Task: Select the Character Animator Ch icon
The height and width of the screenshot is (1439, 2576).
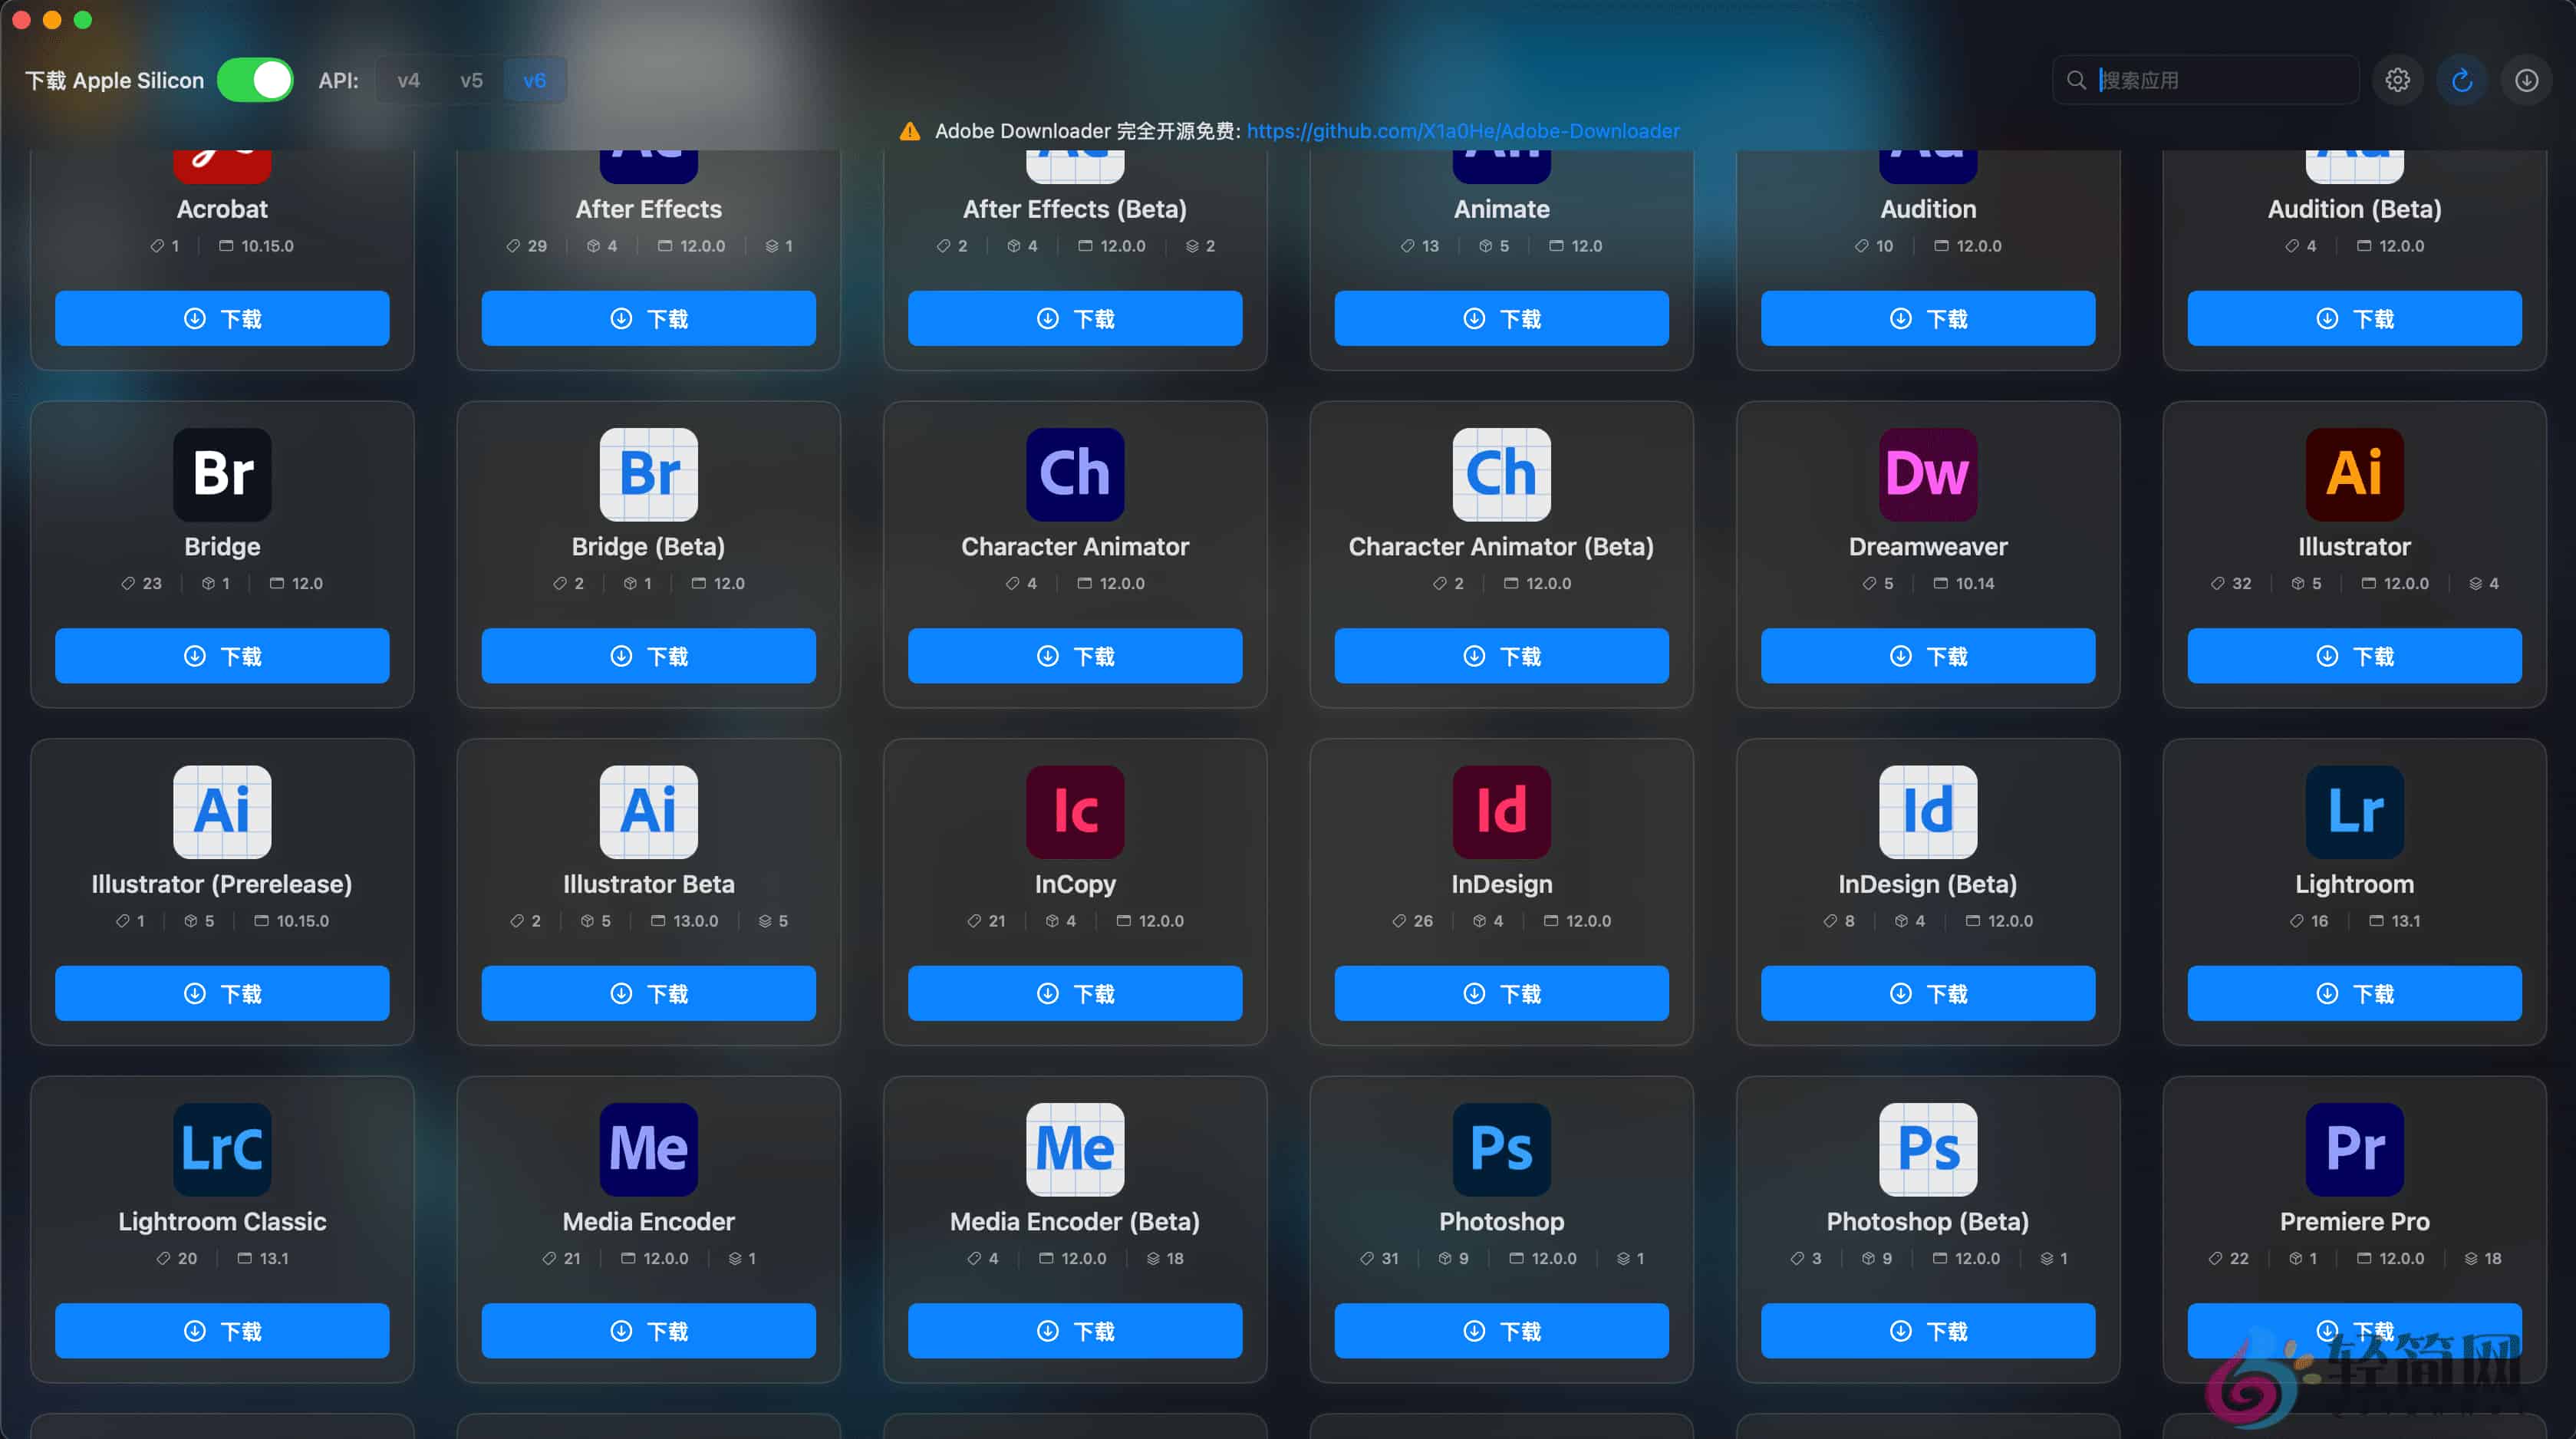Action: pyautogui.click(x=1074, y=475)
